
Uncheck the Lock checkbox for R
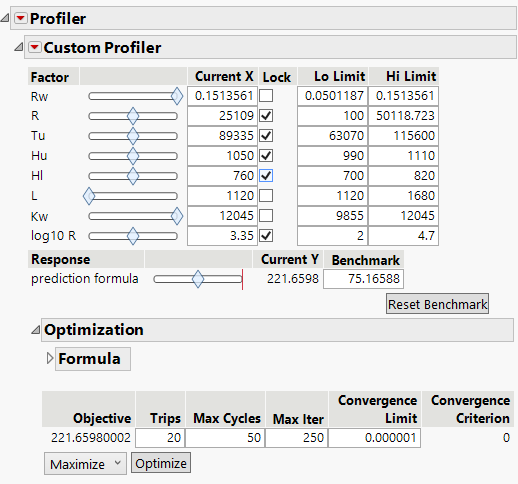(266, 116)
